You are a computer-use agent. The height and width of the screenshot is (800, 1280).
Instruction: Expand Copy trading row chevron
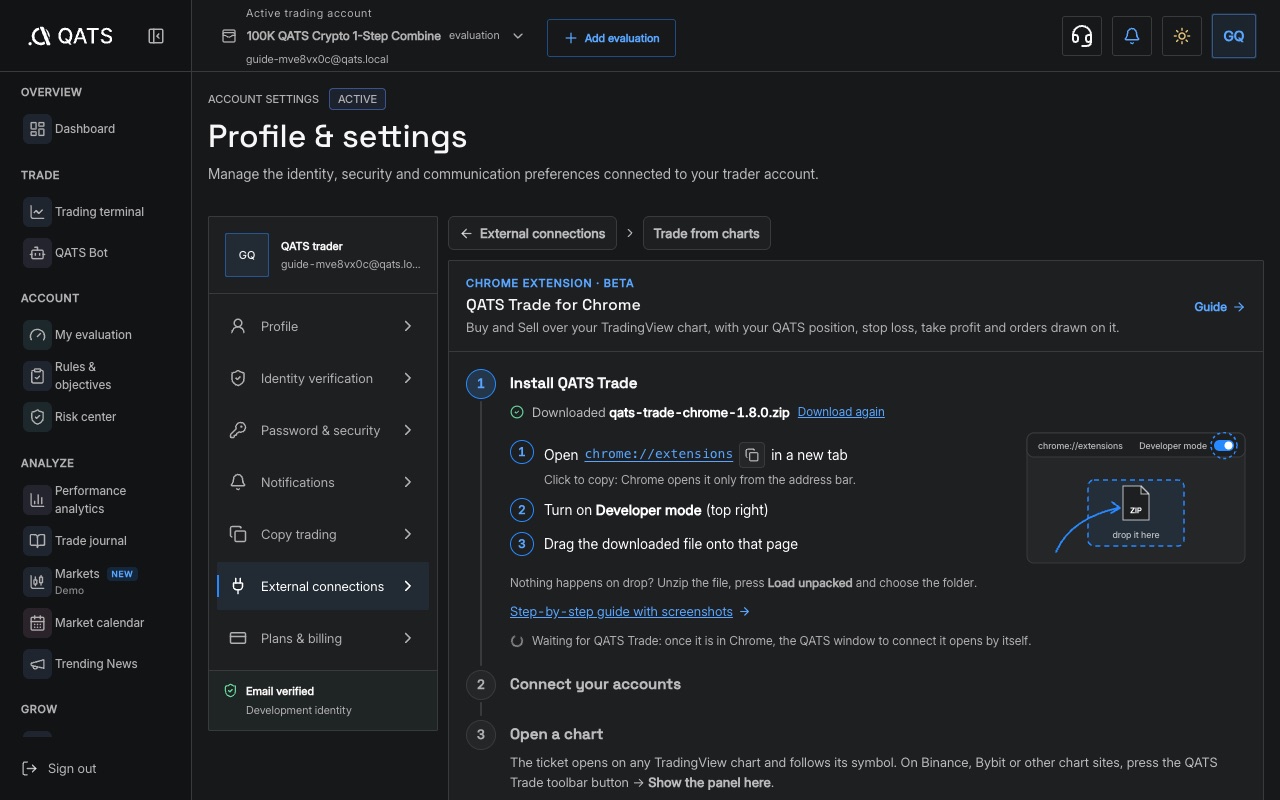(408, 534)
